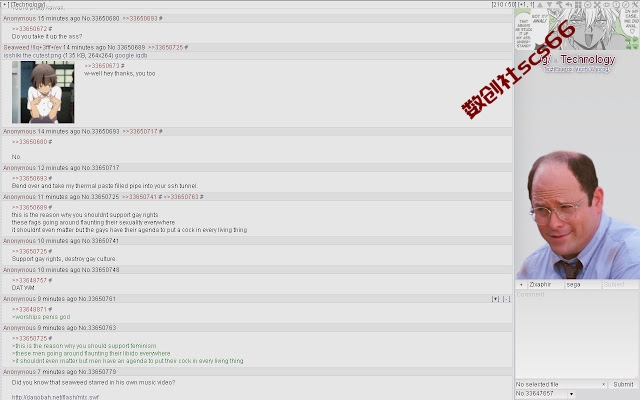The height and width of the screenshot is (400, 640).
Task: Click the # icon after backlink >>33650717
Action: pos(160,131)
